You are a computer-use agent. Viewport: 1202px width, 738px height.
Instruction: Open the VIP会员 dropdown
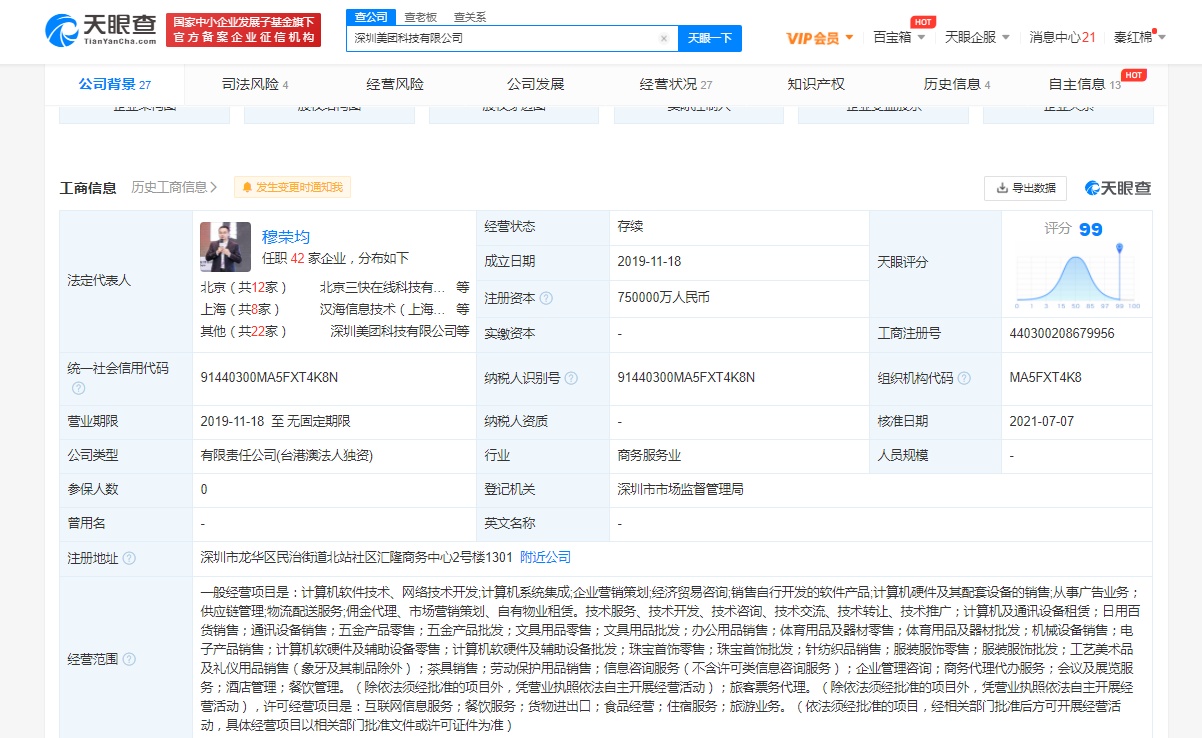(820, 38)
